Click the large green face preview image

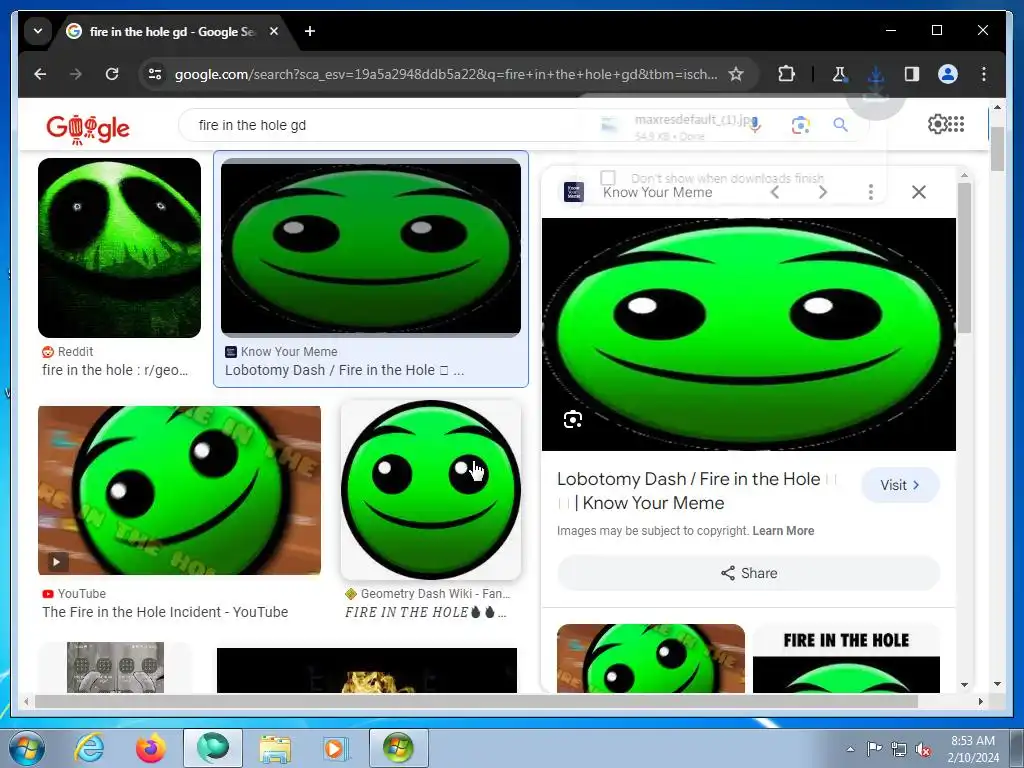(749, 334)
